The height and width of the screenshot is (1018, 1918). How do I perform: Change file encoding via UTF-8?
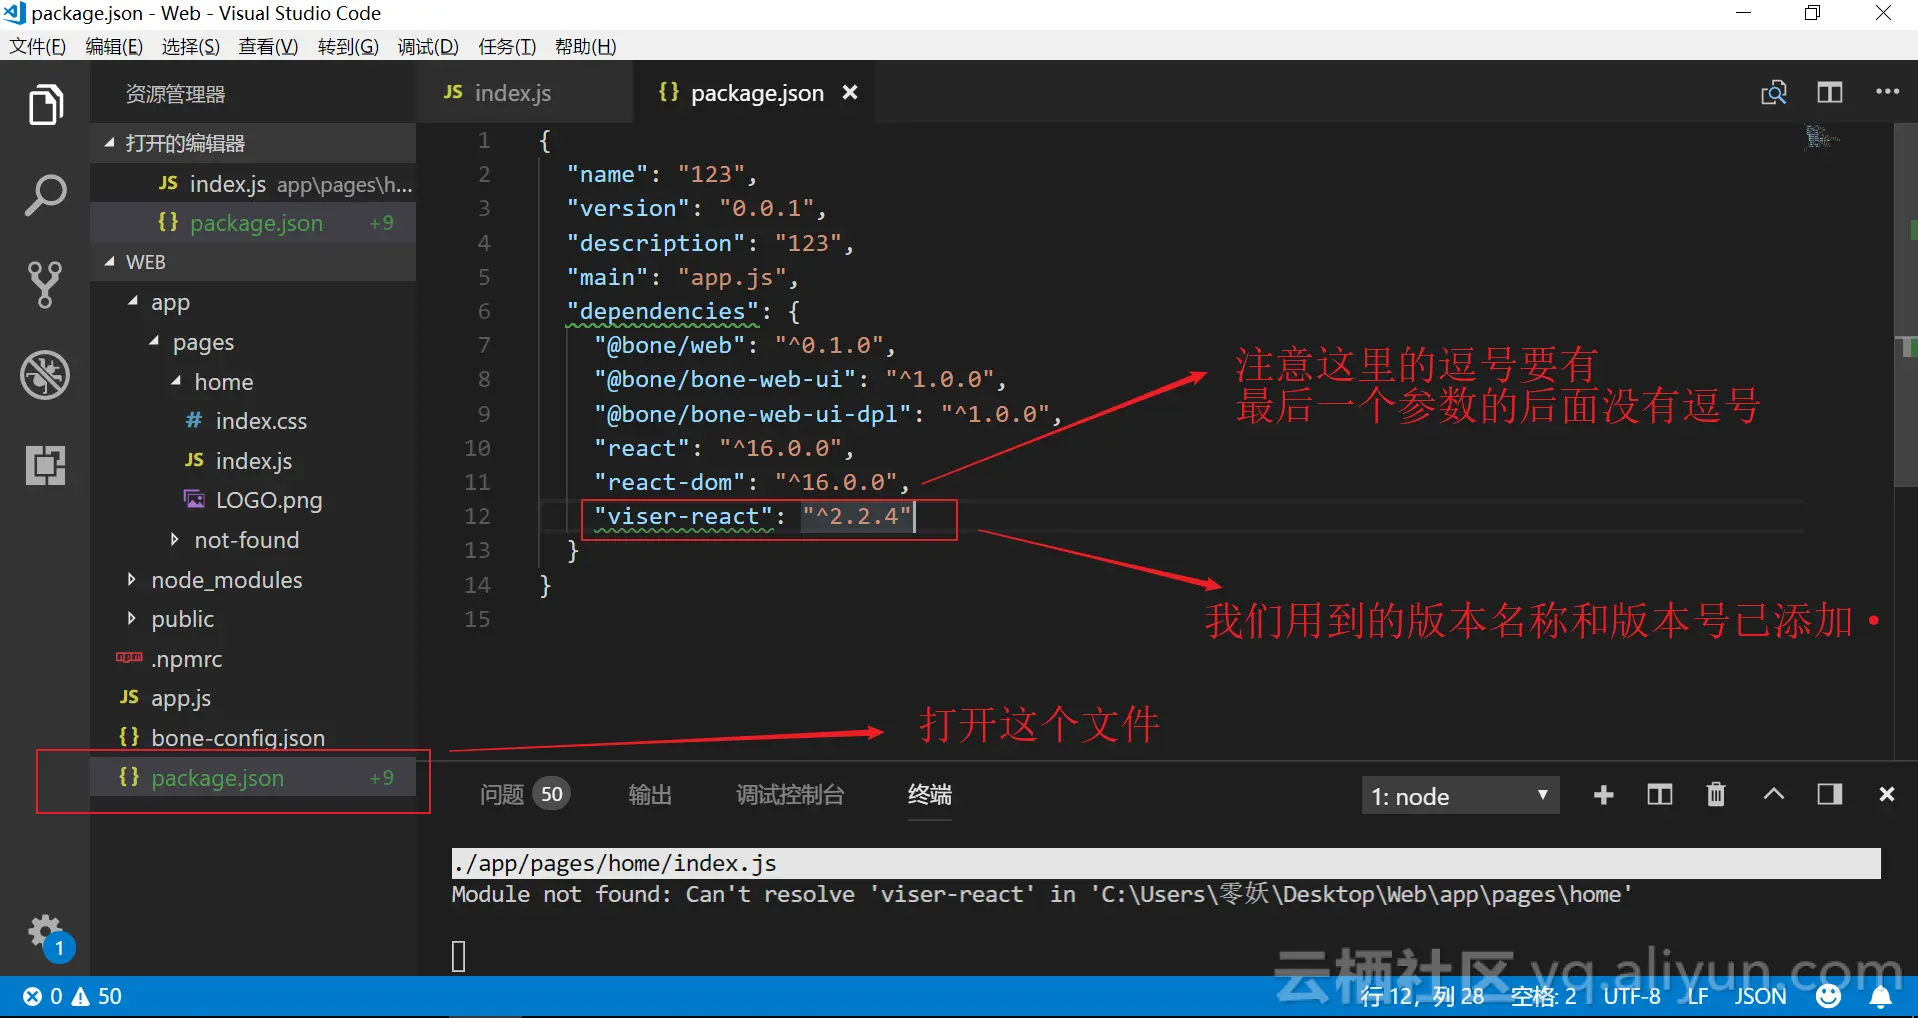1632,997
